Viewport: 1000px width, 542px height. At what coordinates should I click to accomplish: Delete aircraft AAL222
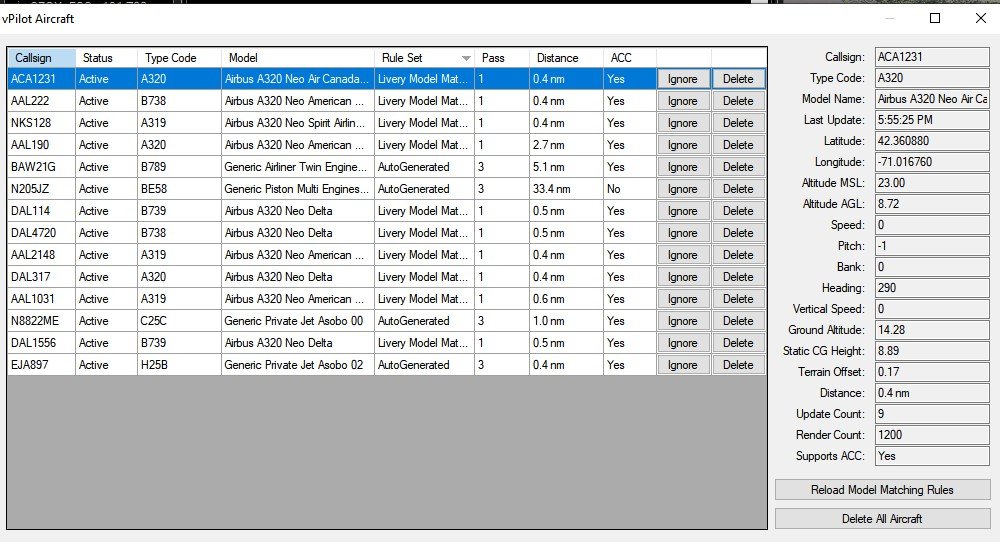coord(738,101)
